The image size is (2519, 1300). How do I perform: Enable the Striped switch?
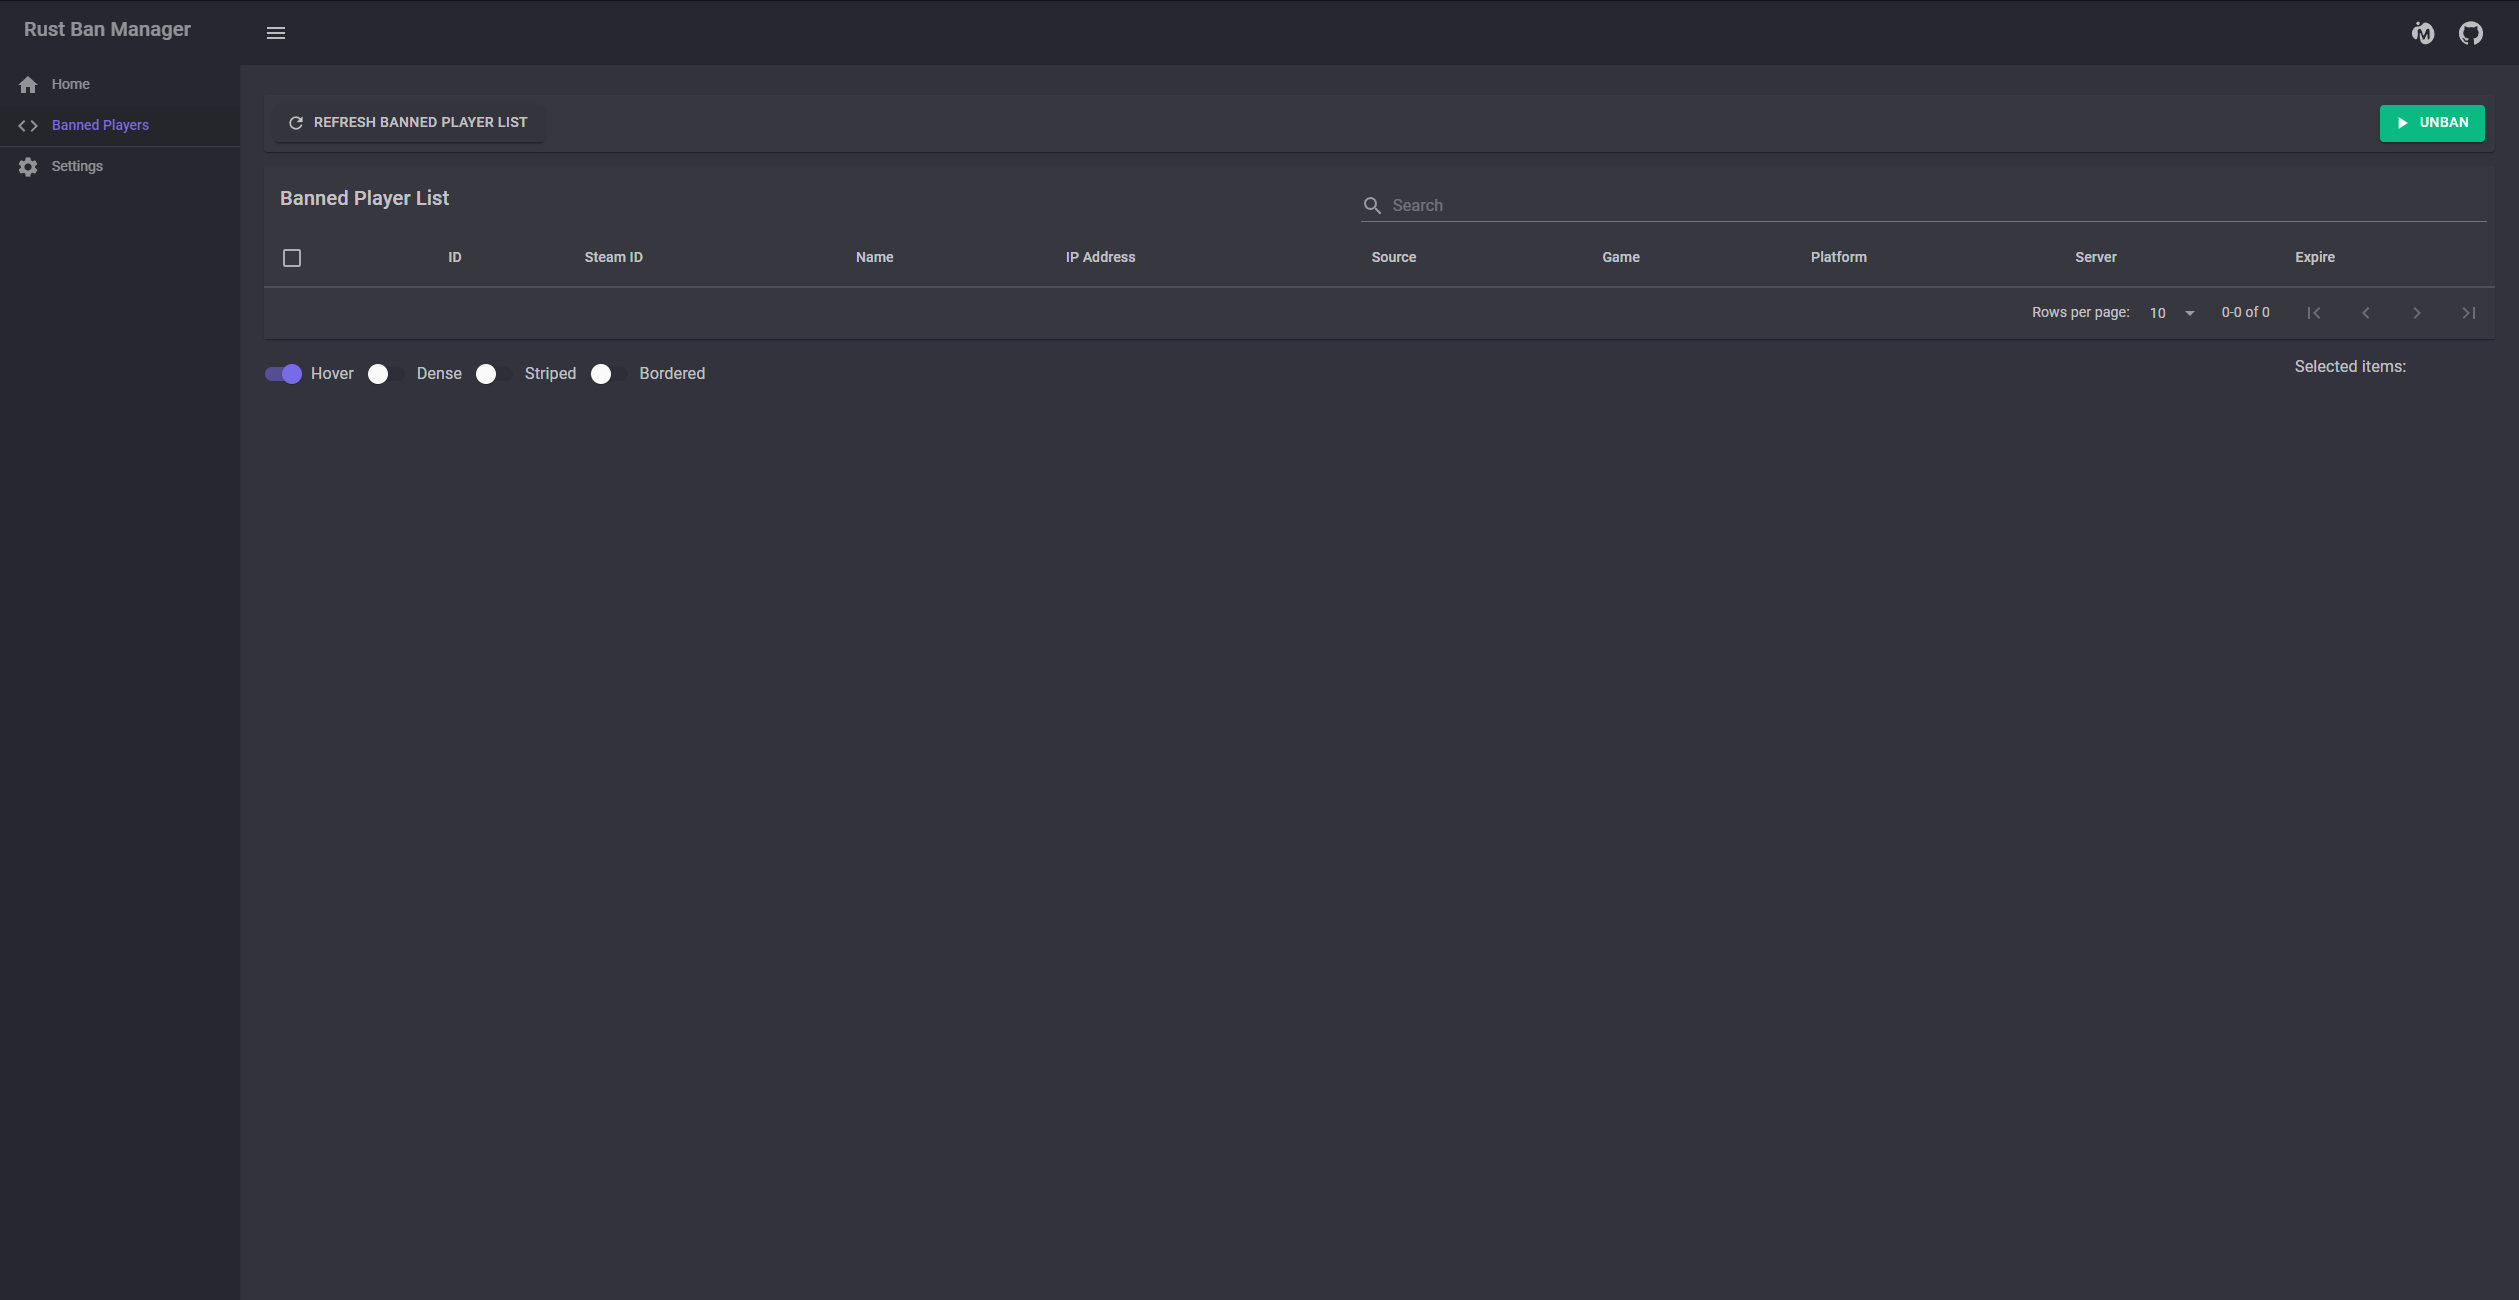(x=495, y=374)
